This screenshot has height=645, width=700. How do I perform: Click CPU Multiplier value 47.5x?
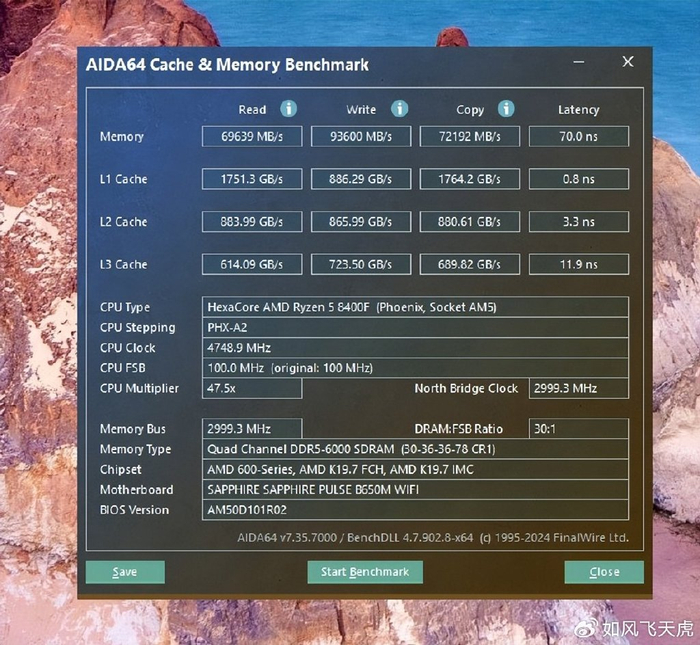click(x=252, y=388)
